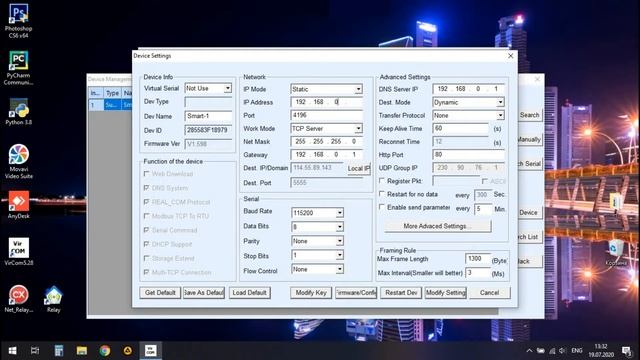
Task: Open Python 3.8 desktop icon
Action: click(18, 111)
